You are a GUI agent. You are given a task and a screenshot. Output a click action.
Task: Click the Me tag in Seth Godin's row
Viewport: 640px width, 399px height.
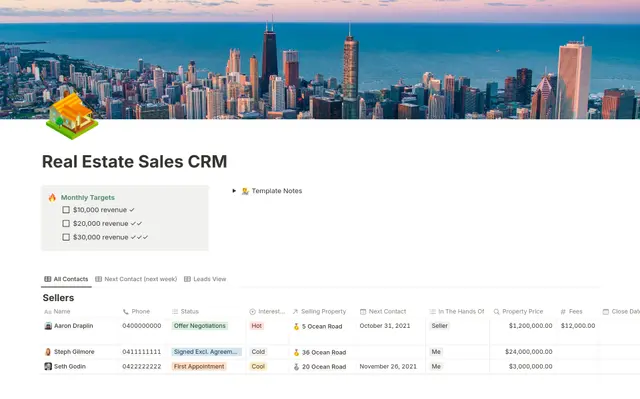[436, 366]
